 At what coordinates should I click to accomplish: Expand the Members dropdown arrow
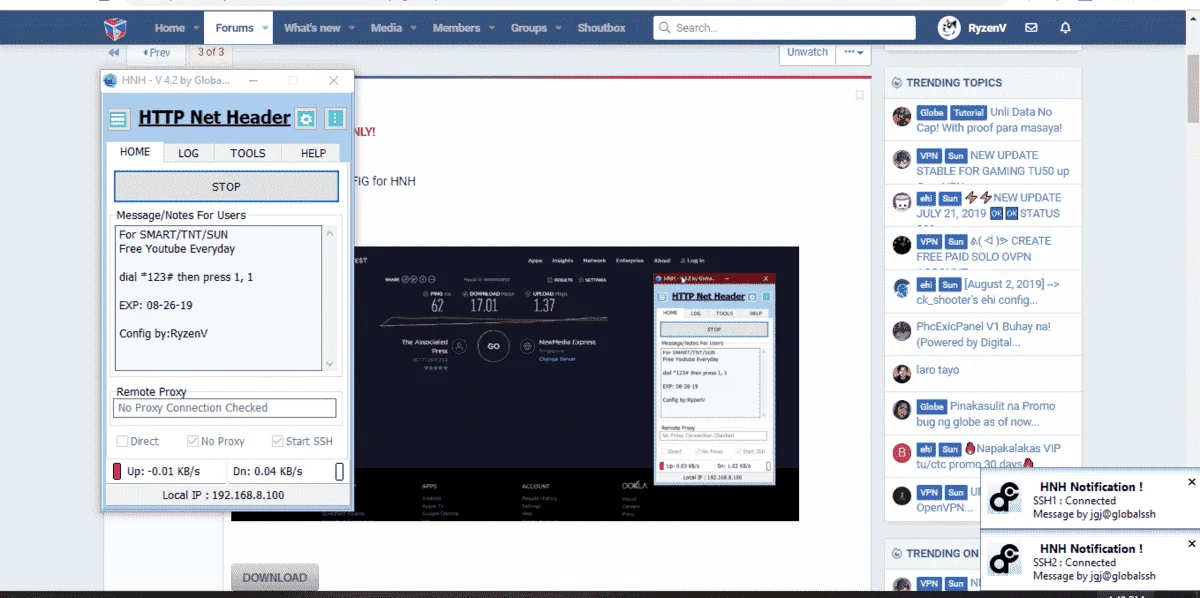coord(491,29)
